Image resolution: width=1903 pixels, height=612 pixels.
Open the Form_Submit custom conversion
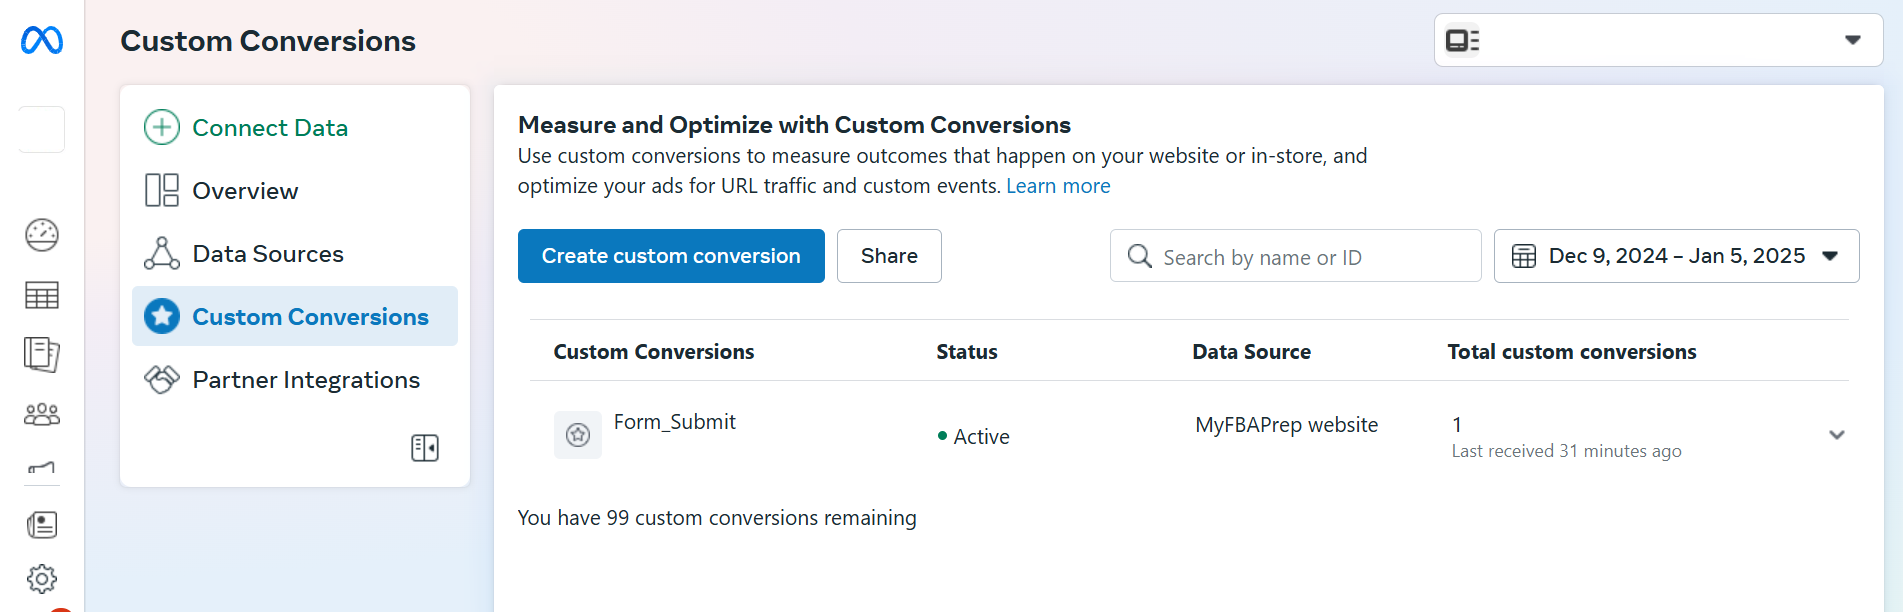tap(675, 422)
